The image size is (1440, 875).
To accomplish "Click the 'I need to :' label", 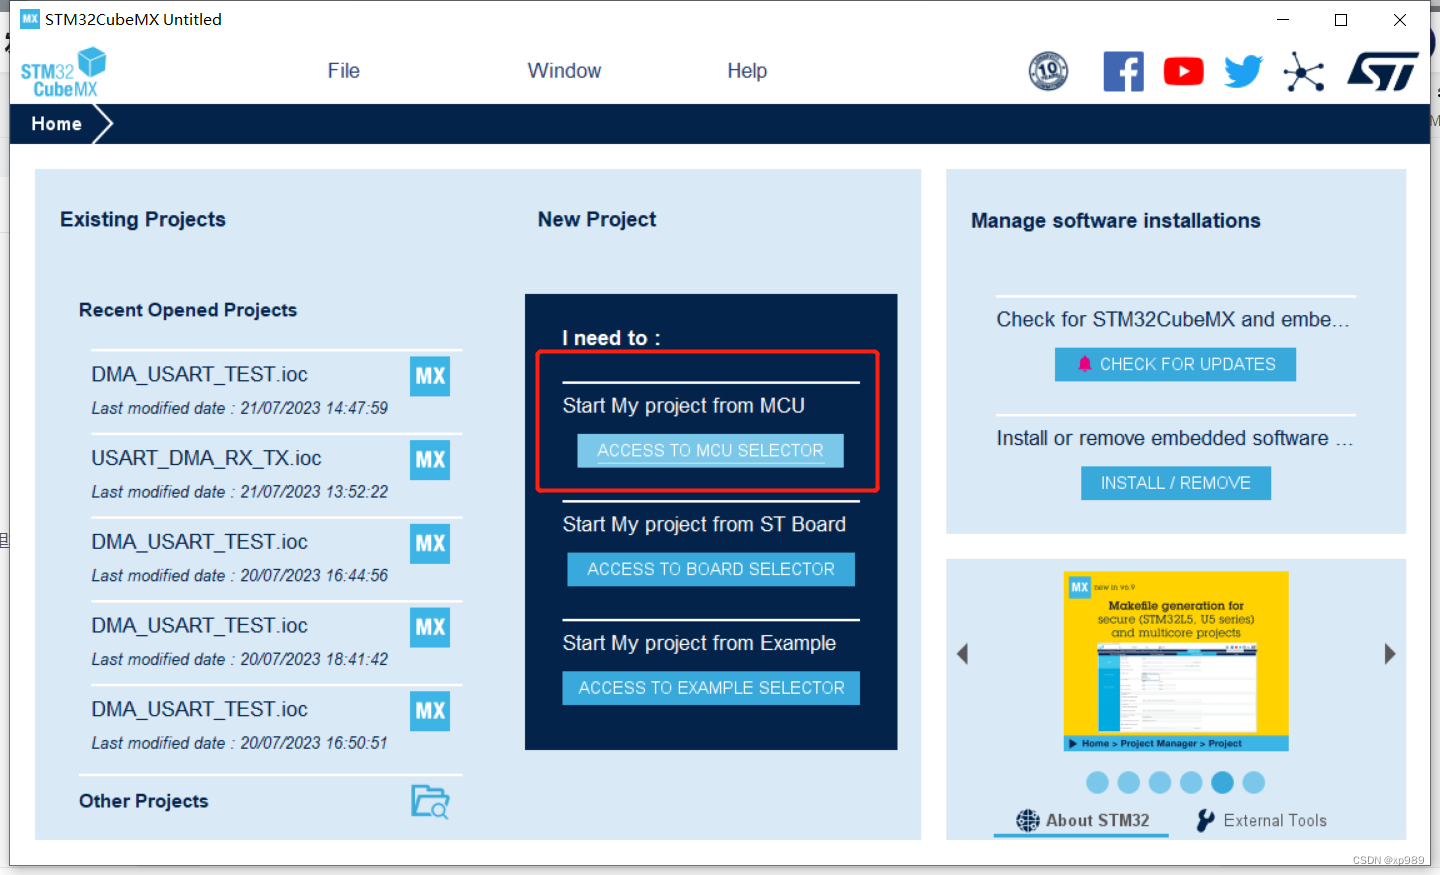I will click(611, 338).
